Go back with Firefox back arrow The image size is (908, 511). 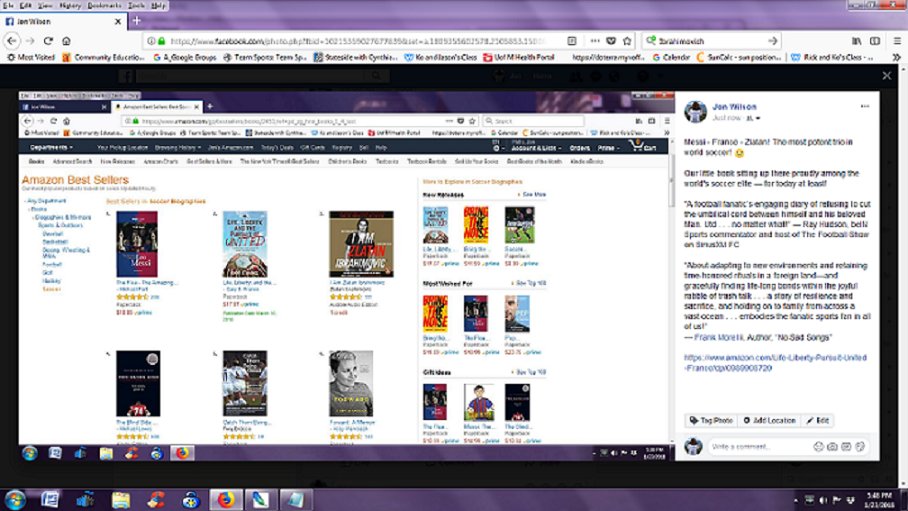12,41
